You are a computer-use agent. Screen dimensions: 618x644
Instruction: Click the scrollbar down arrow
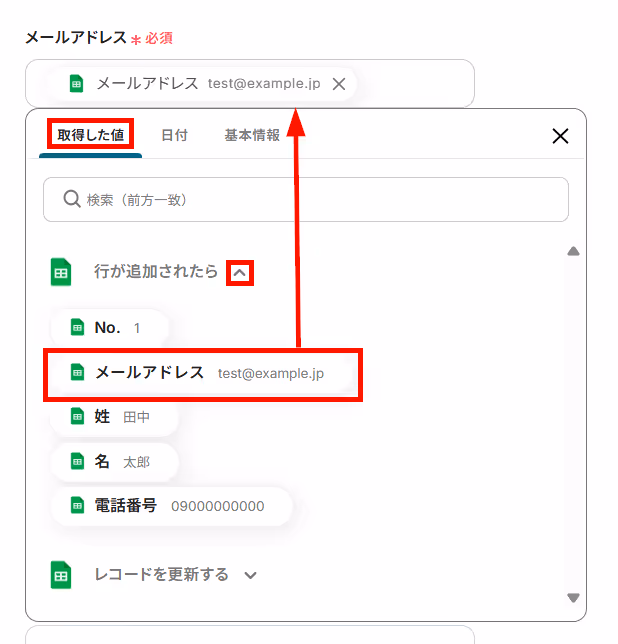coord(573,598)
